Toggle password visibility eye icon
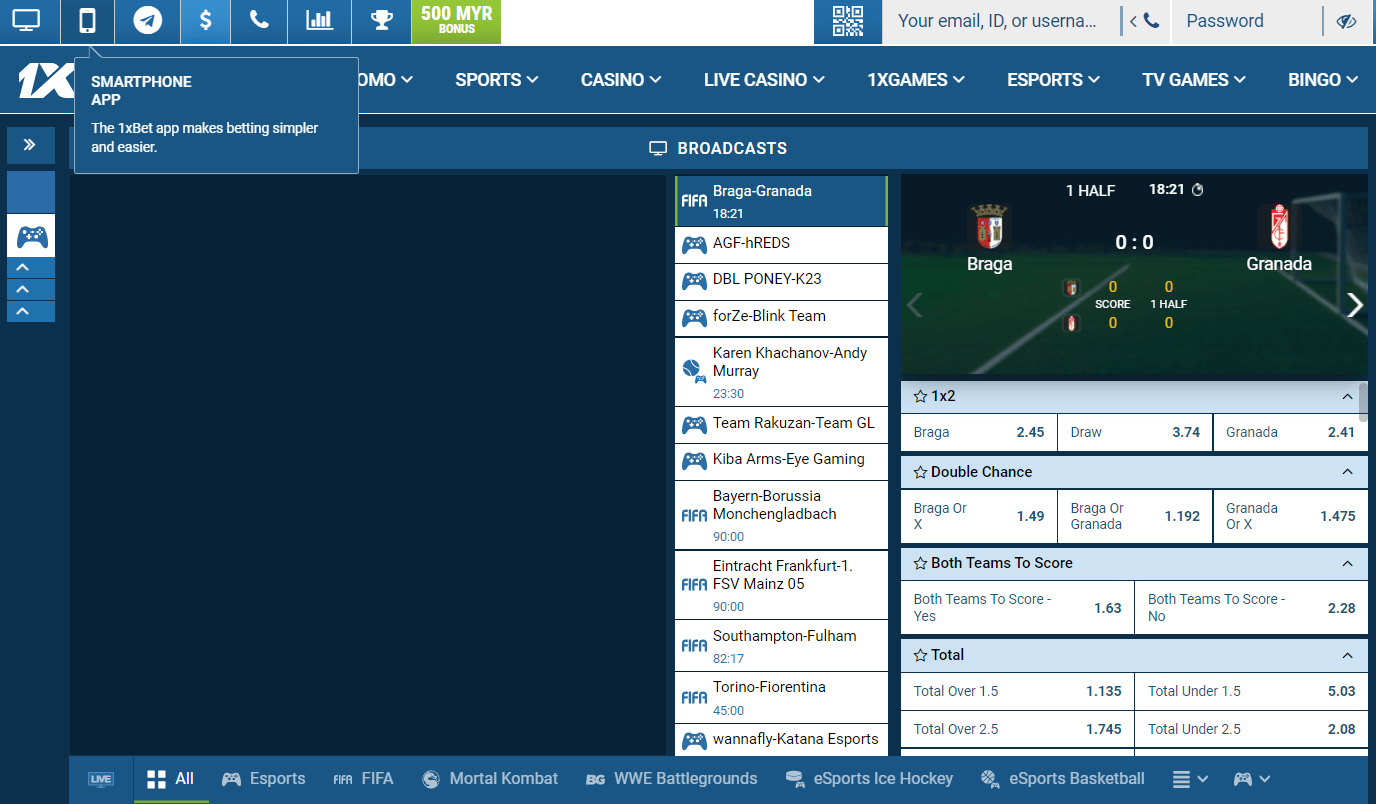Screen dimensions: 1376x804 (x=1345, y=21)
